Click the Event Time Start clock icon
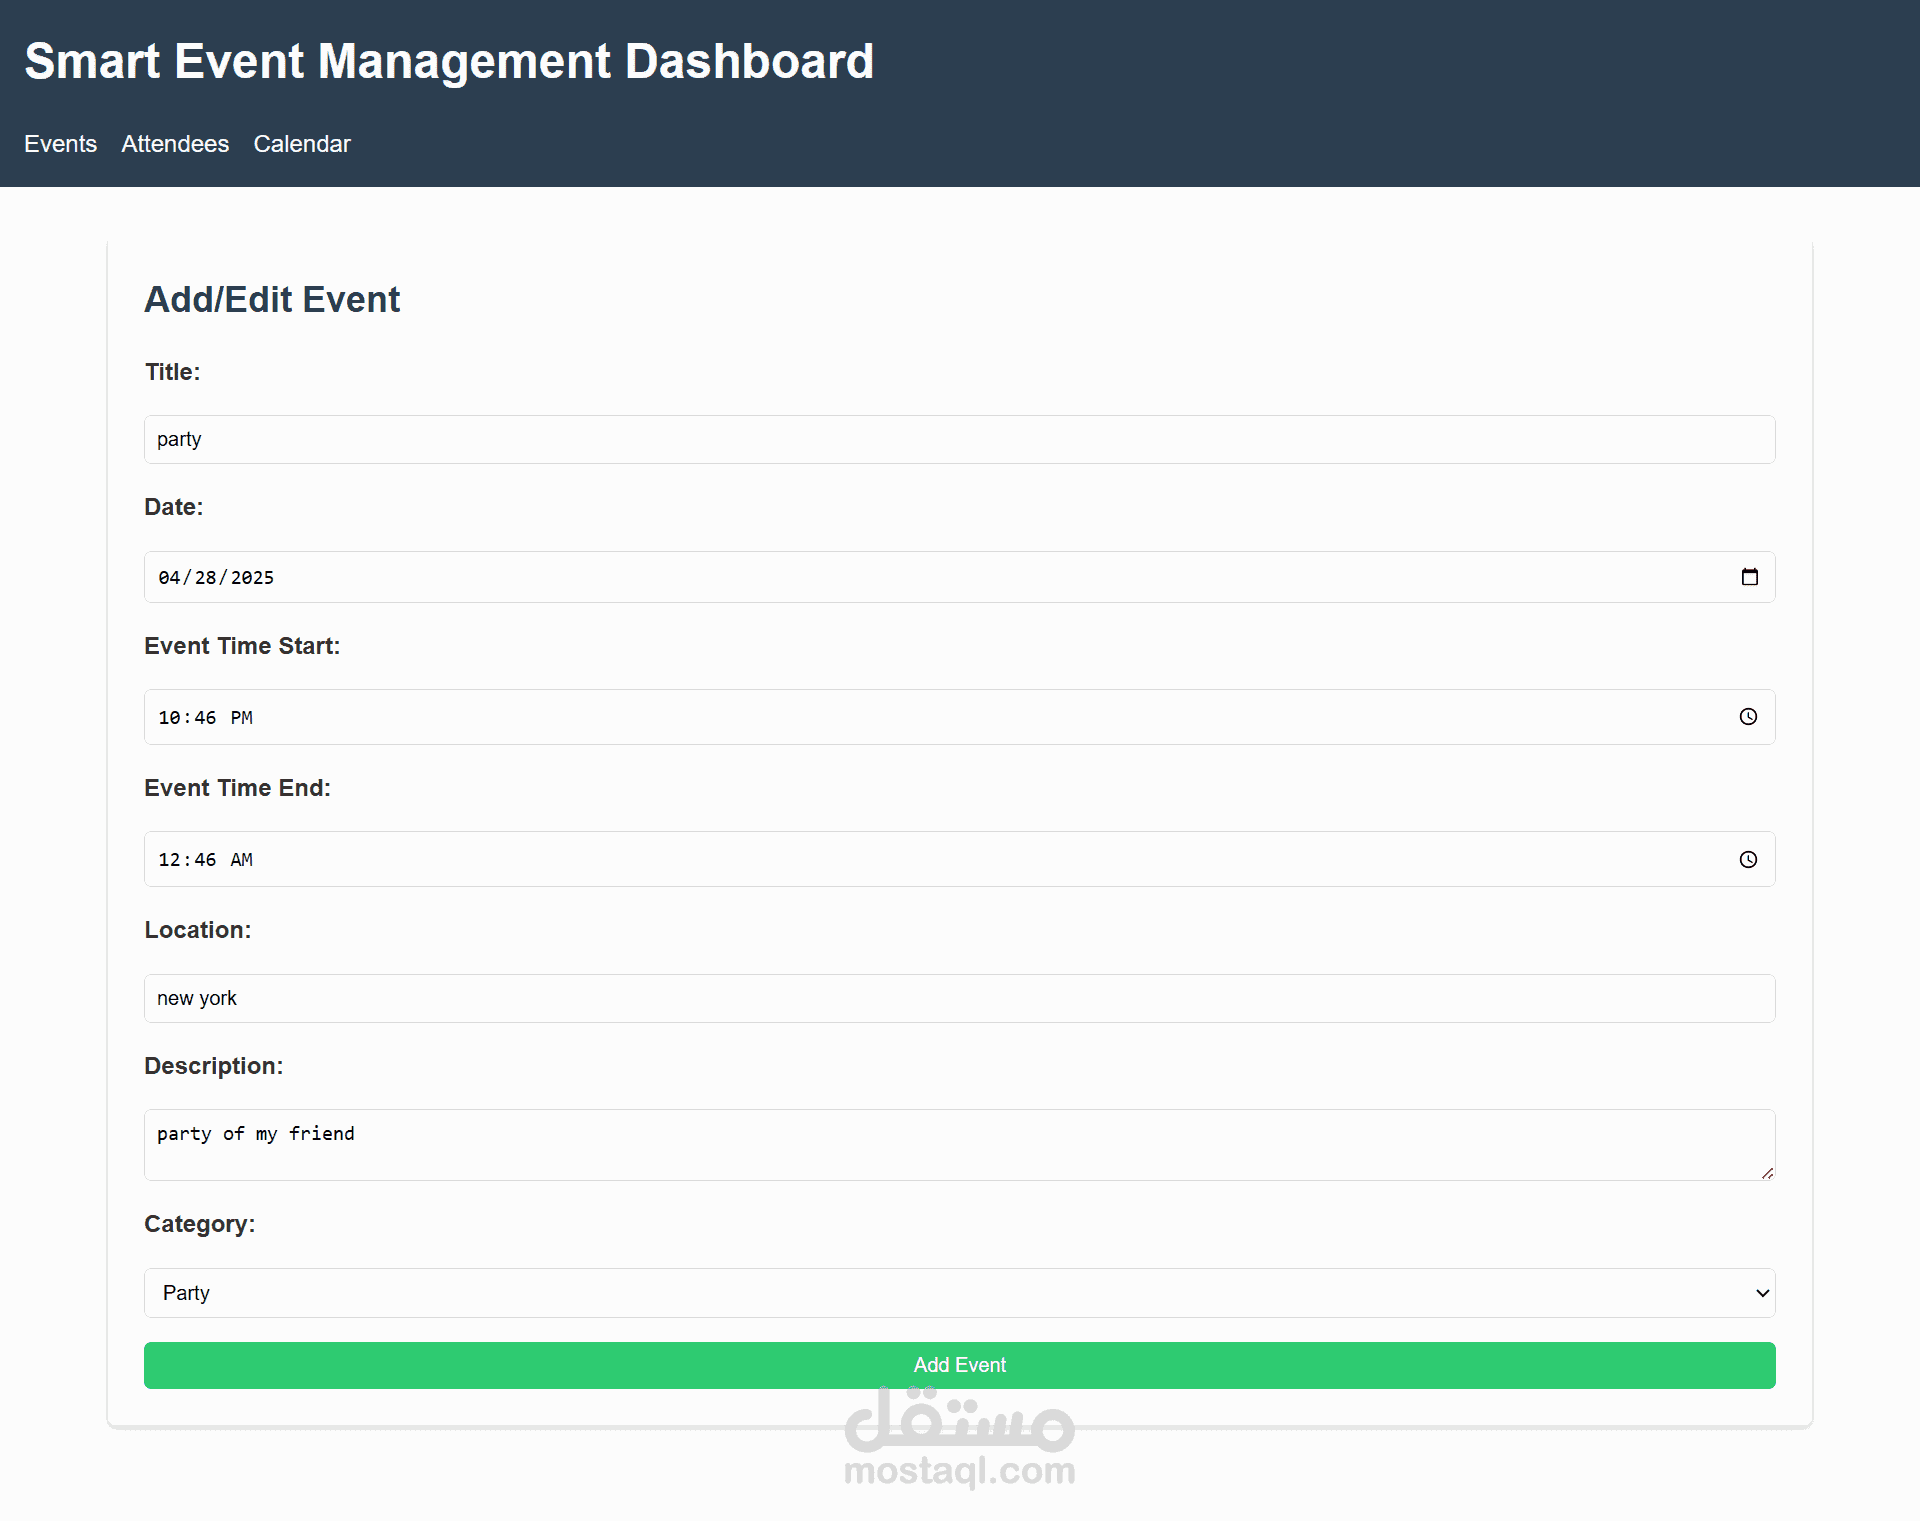 tap(1748, 717)
